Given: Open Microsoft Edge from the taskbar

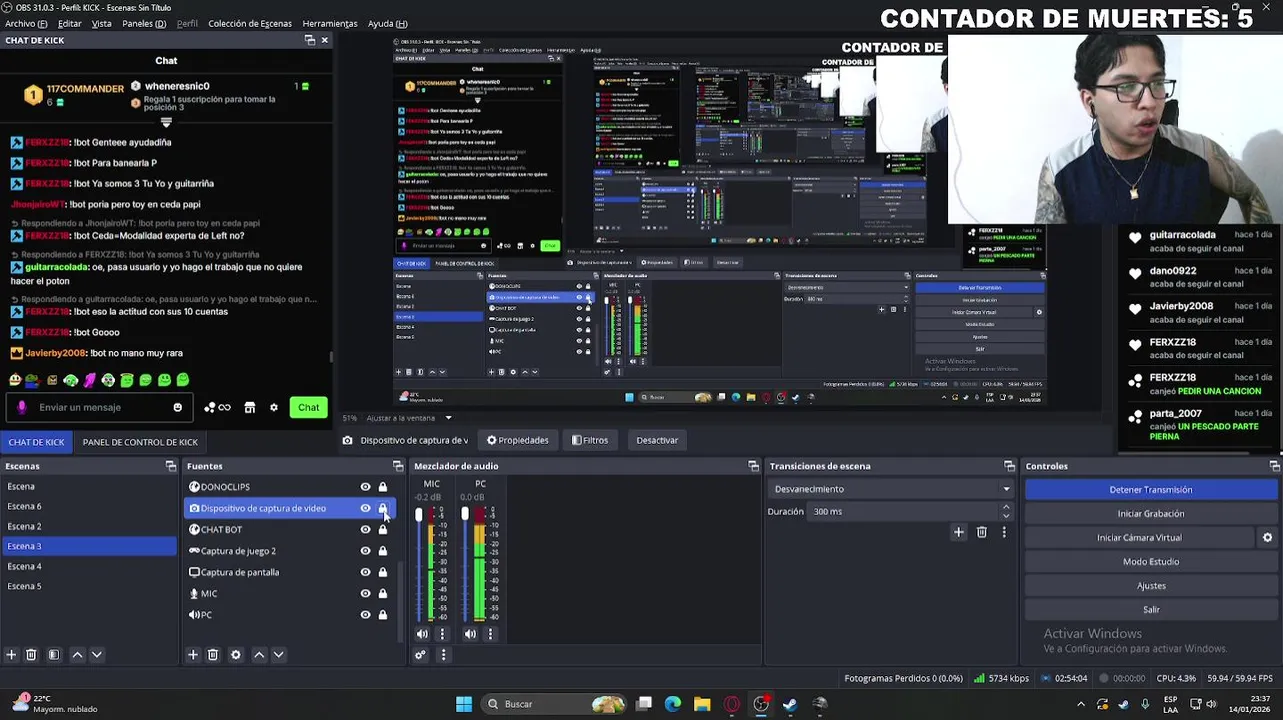Looking at the screenshot, I should tap(673, 704).
